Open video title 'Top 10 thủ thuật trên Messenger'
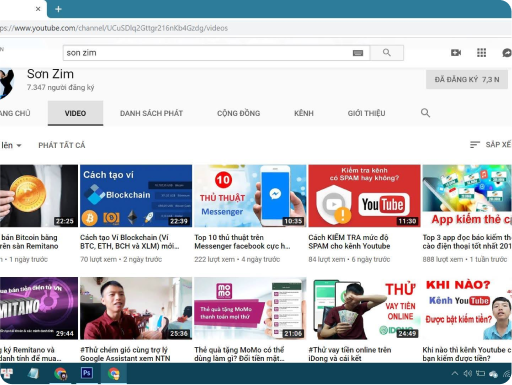 (242, 242)
